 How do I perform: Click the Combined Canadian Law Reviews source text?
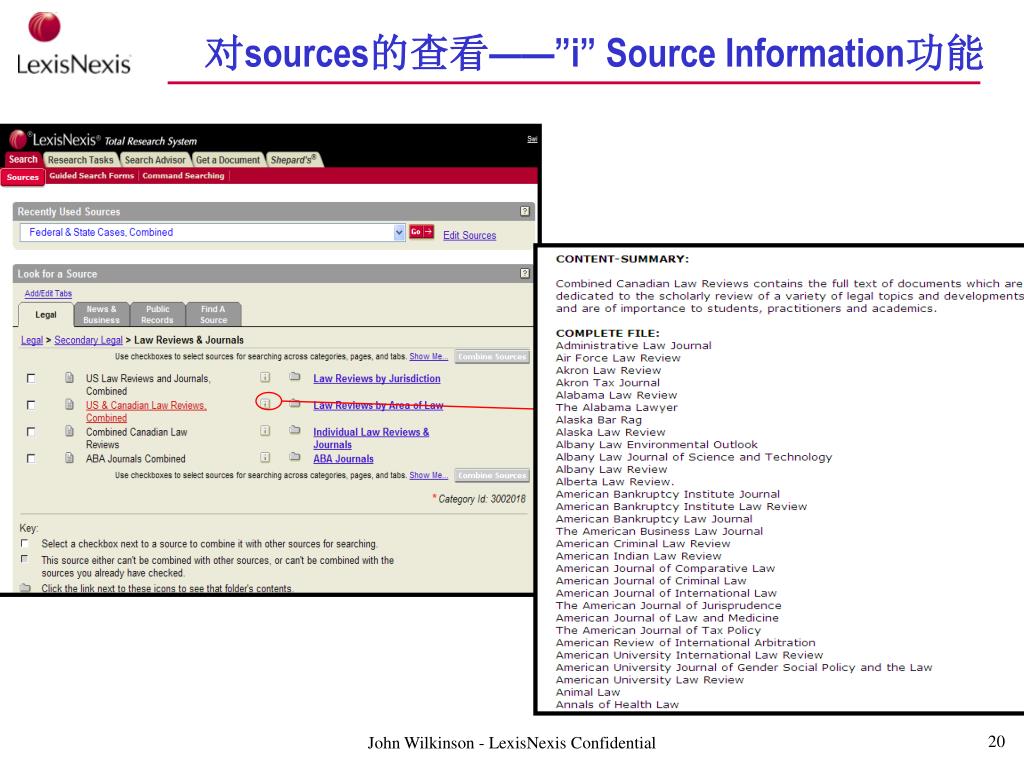pos(136,438)
